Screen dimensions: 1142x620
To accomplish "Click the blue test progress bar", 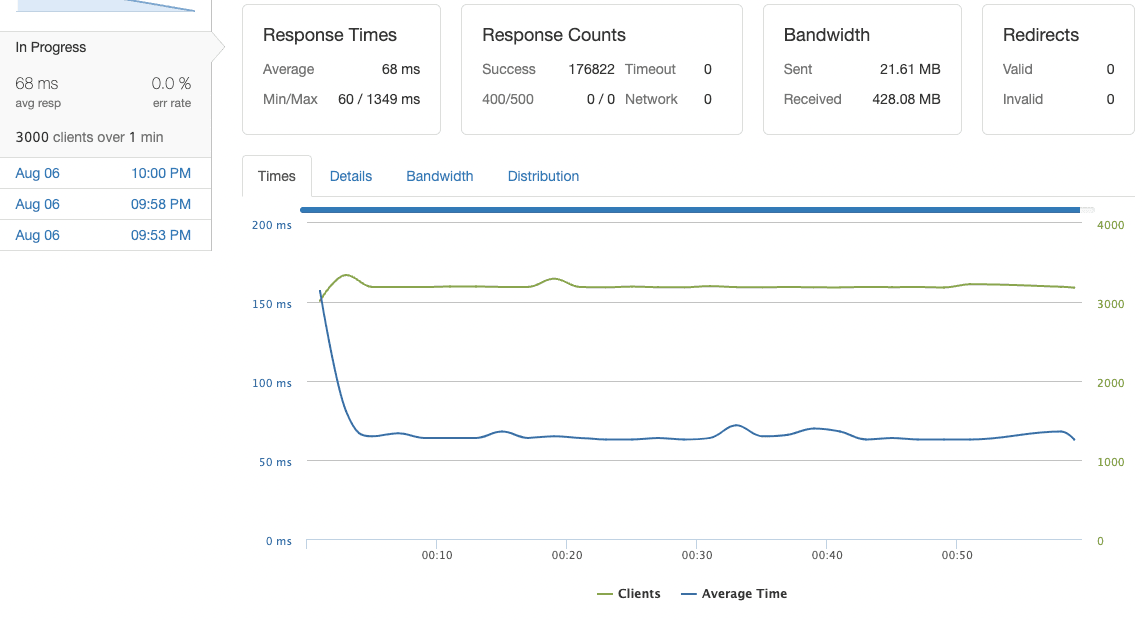I will (689, 210).
